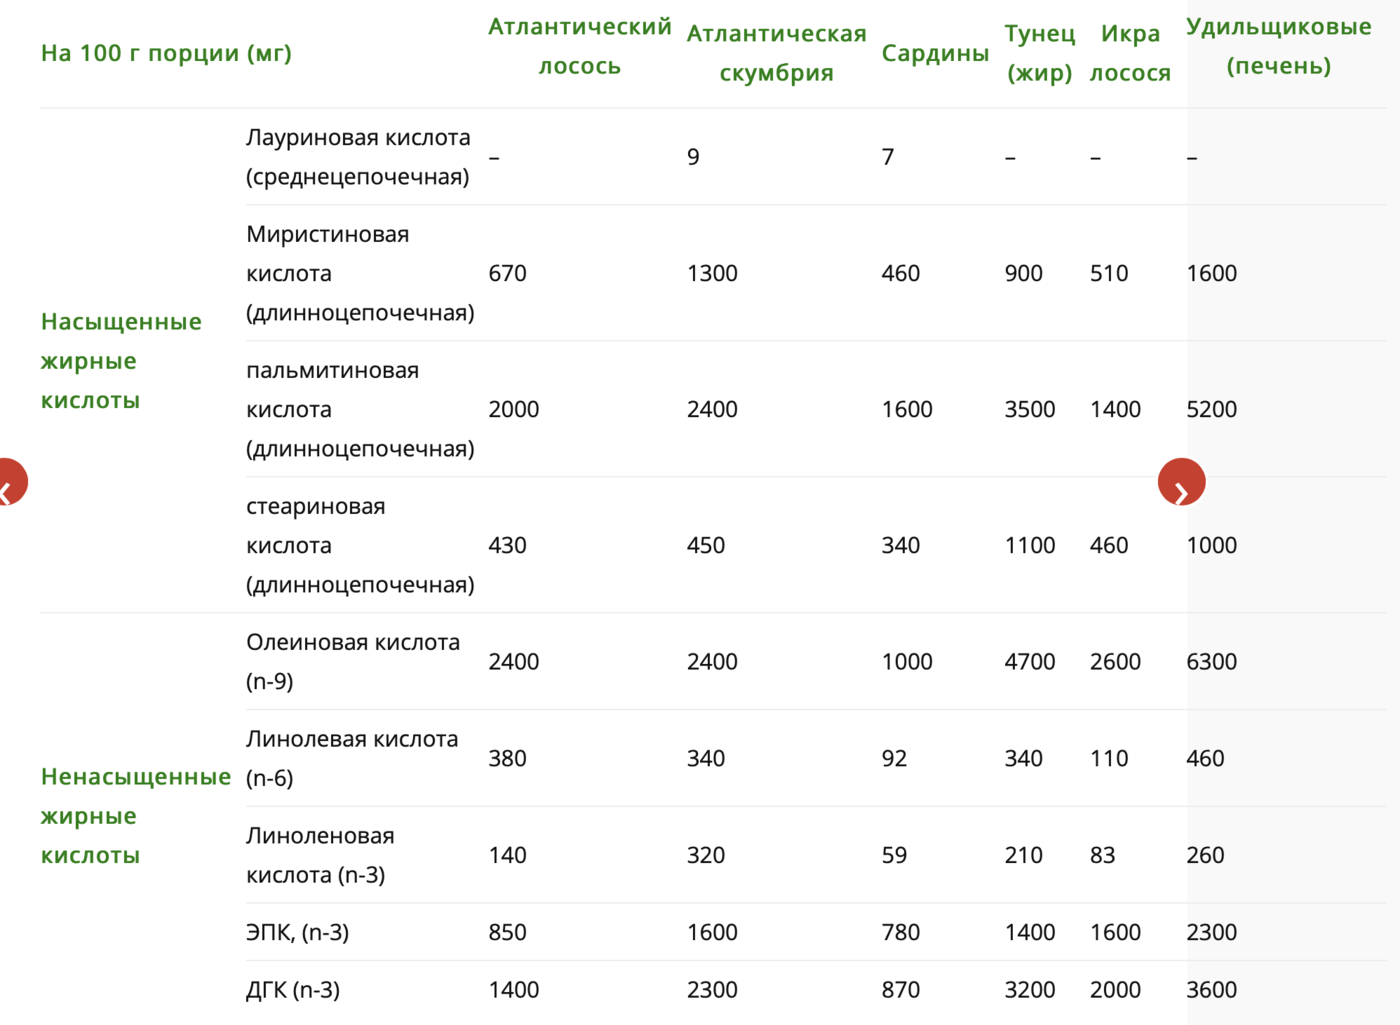The width and height of the screenshot is (1400, 1025).
Task: Select value '430' in the стеариновая row
Action: click(x=507, y=545)
